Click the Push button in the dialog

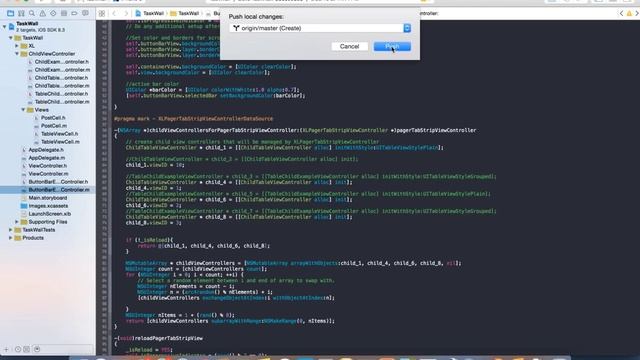coord(392,46)
